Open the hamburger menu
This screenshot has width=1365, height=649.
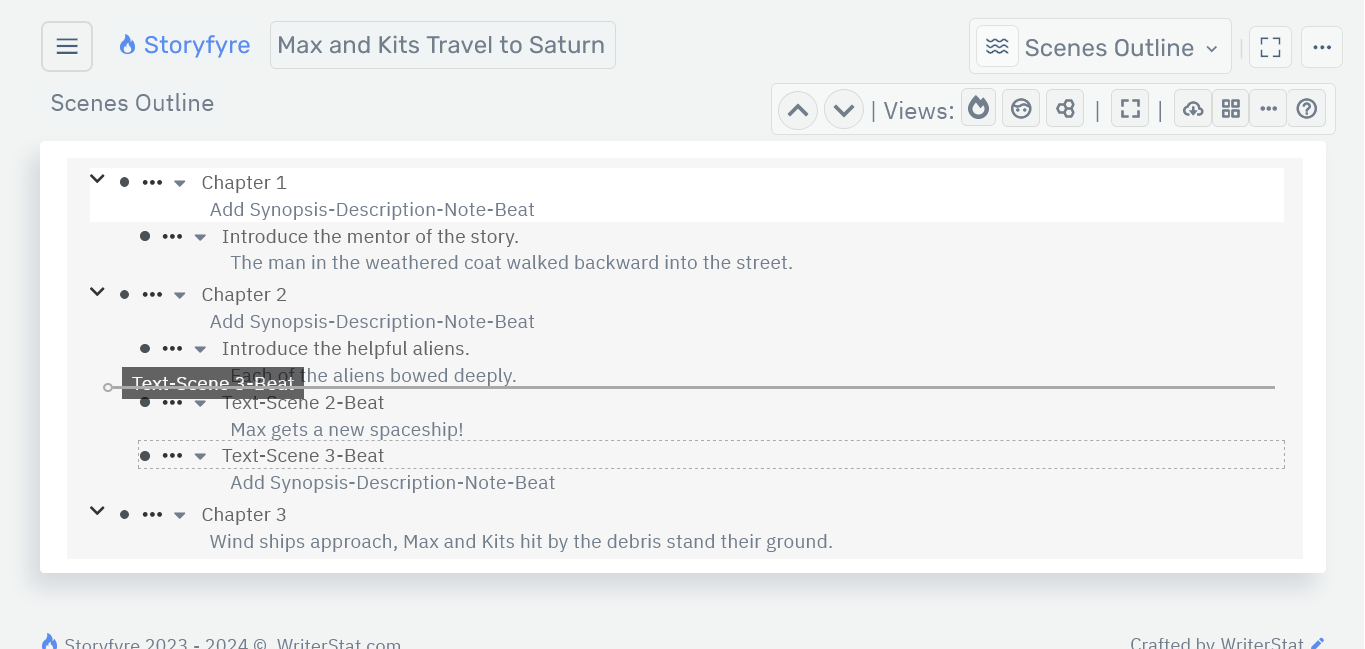(67, 47)
